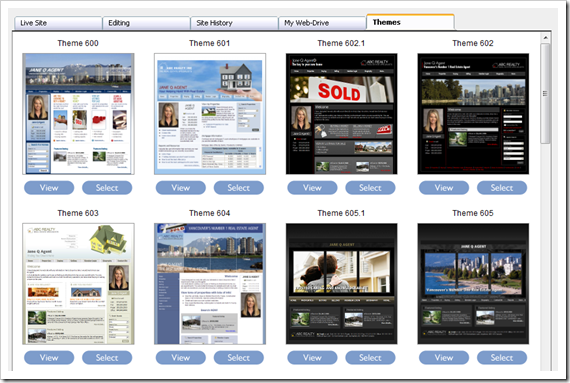The image size is (570, 383).
Task: Open the Theme 602.1 SOLD thumbnail
Action: (341, 114)
